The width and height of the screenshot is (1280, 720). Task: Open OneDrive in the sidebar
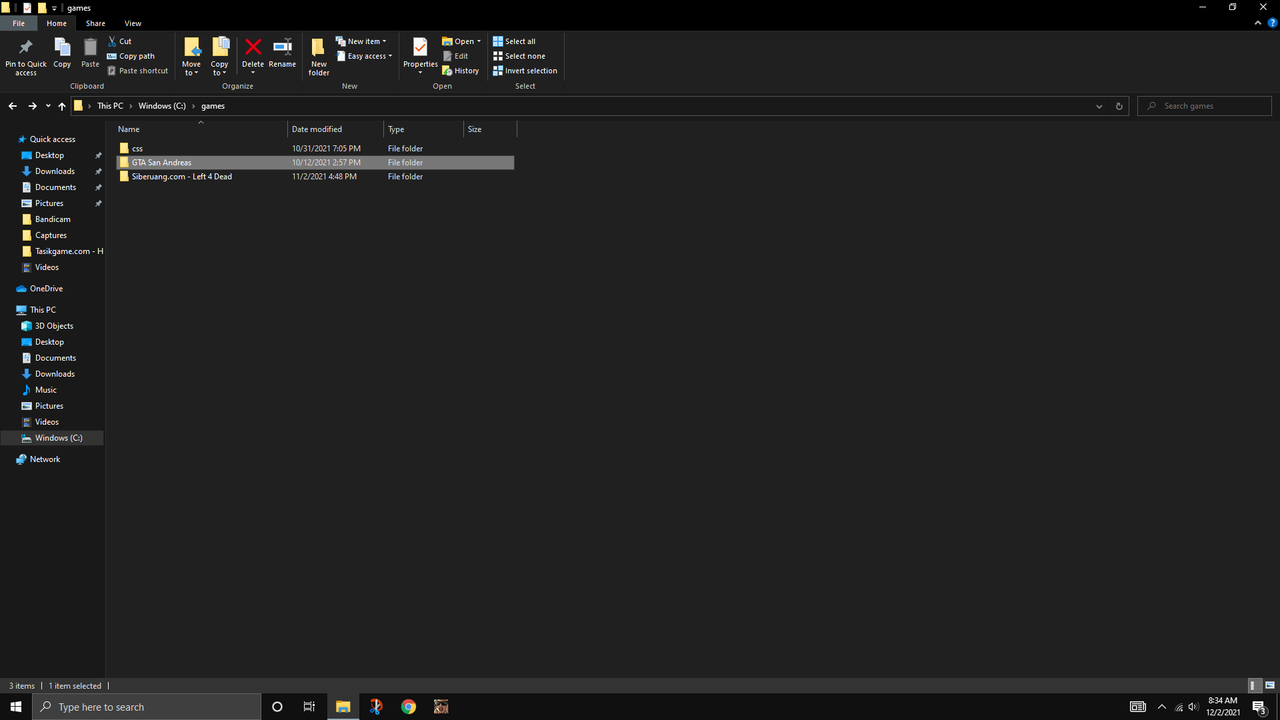[x=46, y=288]
